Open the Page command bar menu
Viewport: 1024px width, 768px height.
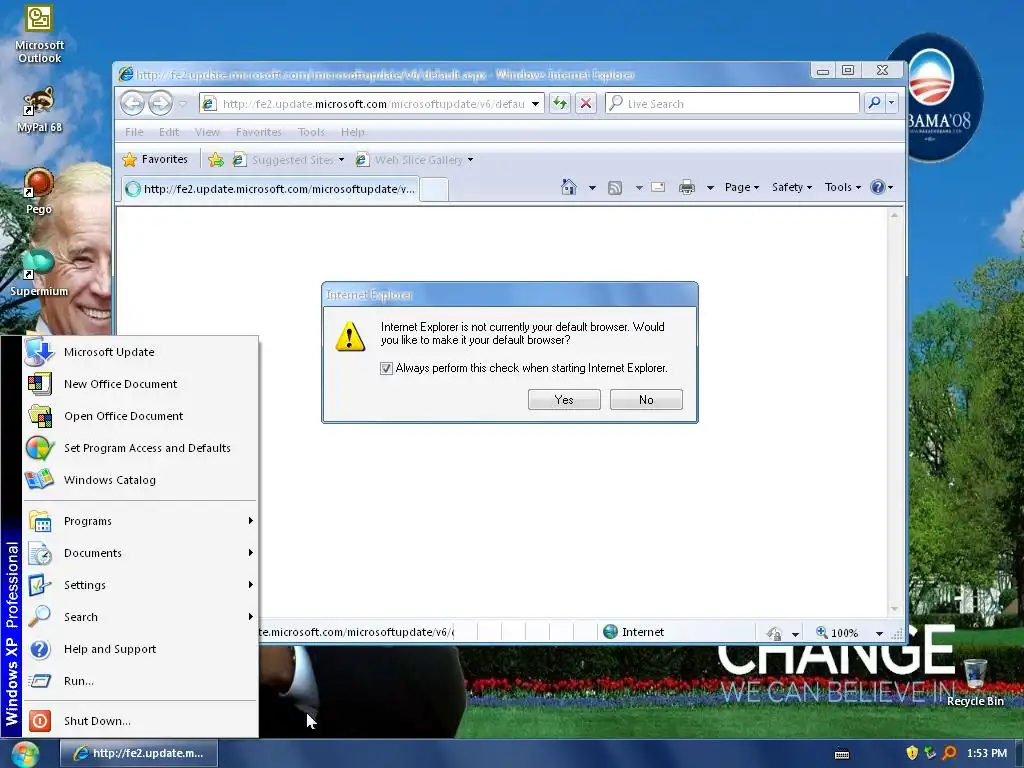[x=742, y=187]
